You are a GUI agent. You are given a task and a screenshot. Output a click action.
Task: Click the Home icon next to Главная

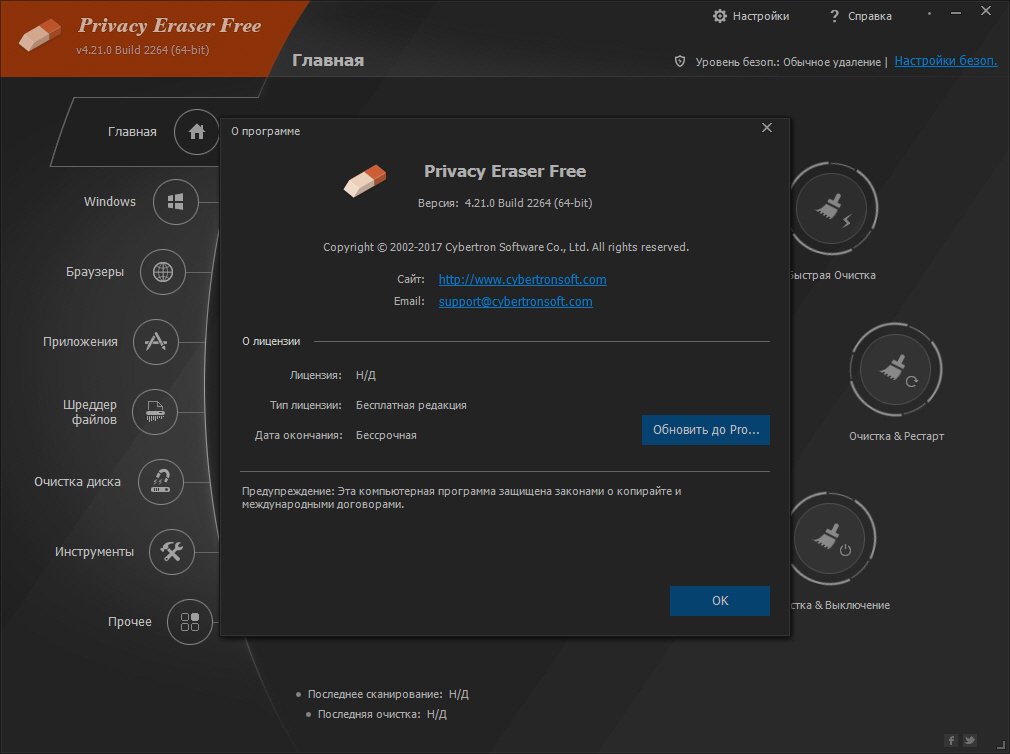[196, 132]
